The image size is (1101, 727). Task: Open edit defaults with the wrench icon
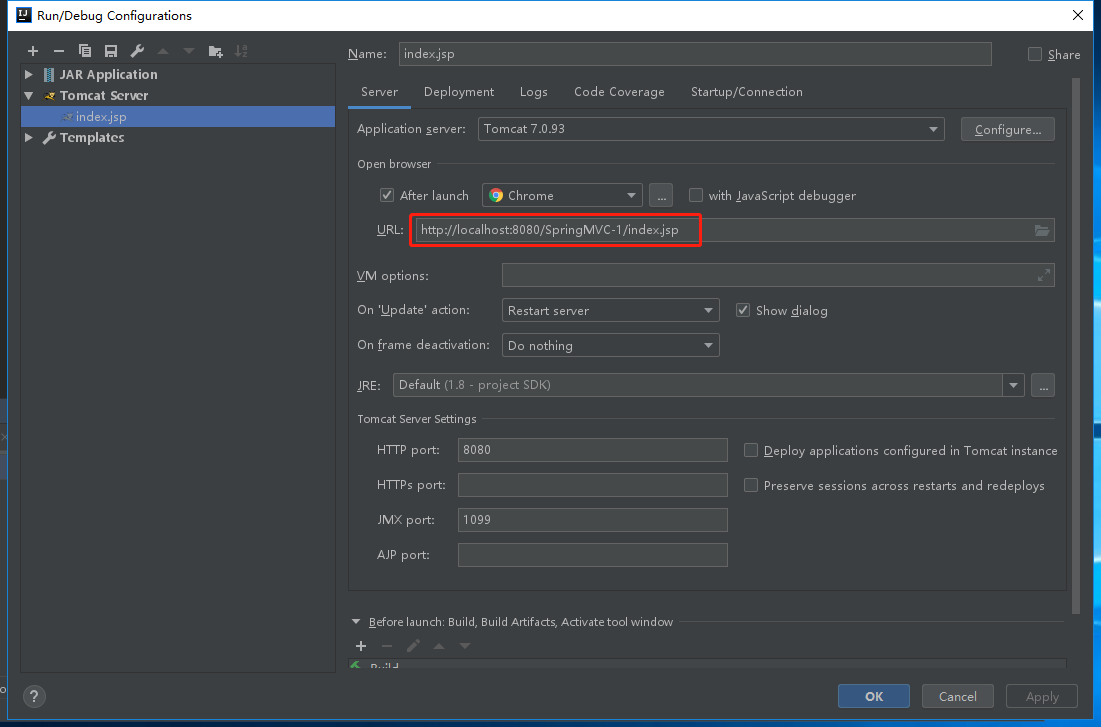pos(138,51)
